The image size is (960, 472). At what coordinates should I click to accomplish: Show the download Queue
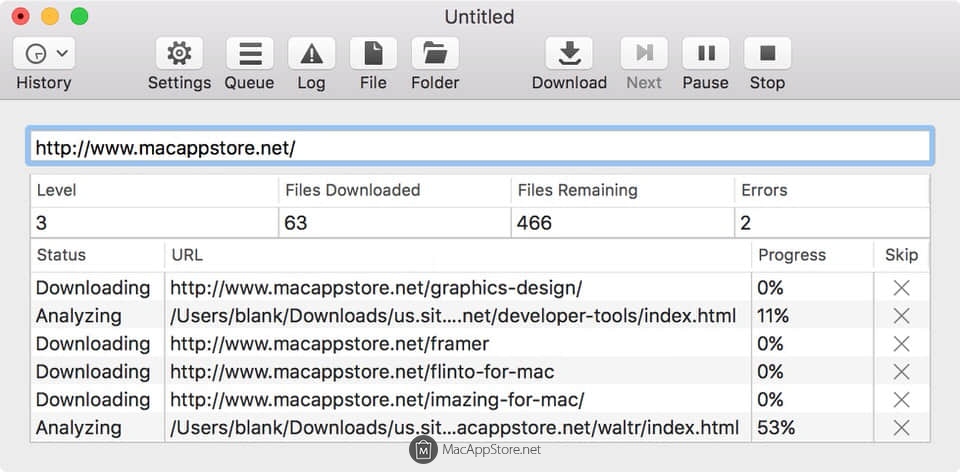[249, 53]
